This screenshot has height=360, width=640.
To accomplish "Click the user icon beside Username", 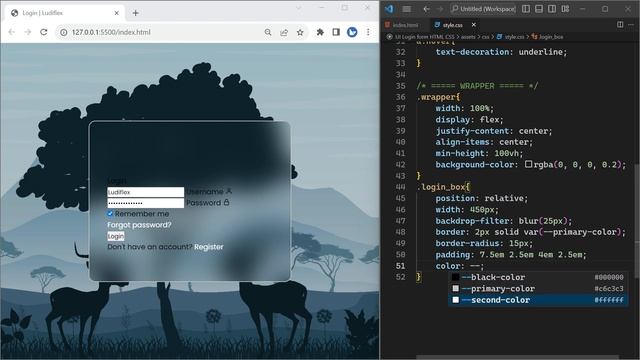I will point(229,191).
